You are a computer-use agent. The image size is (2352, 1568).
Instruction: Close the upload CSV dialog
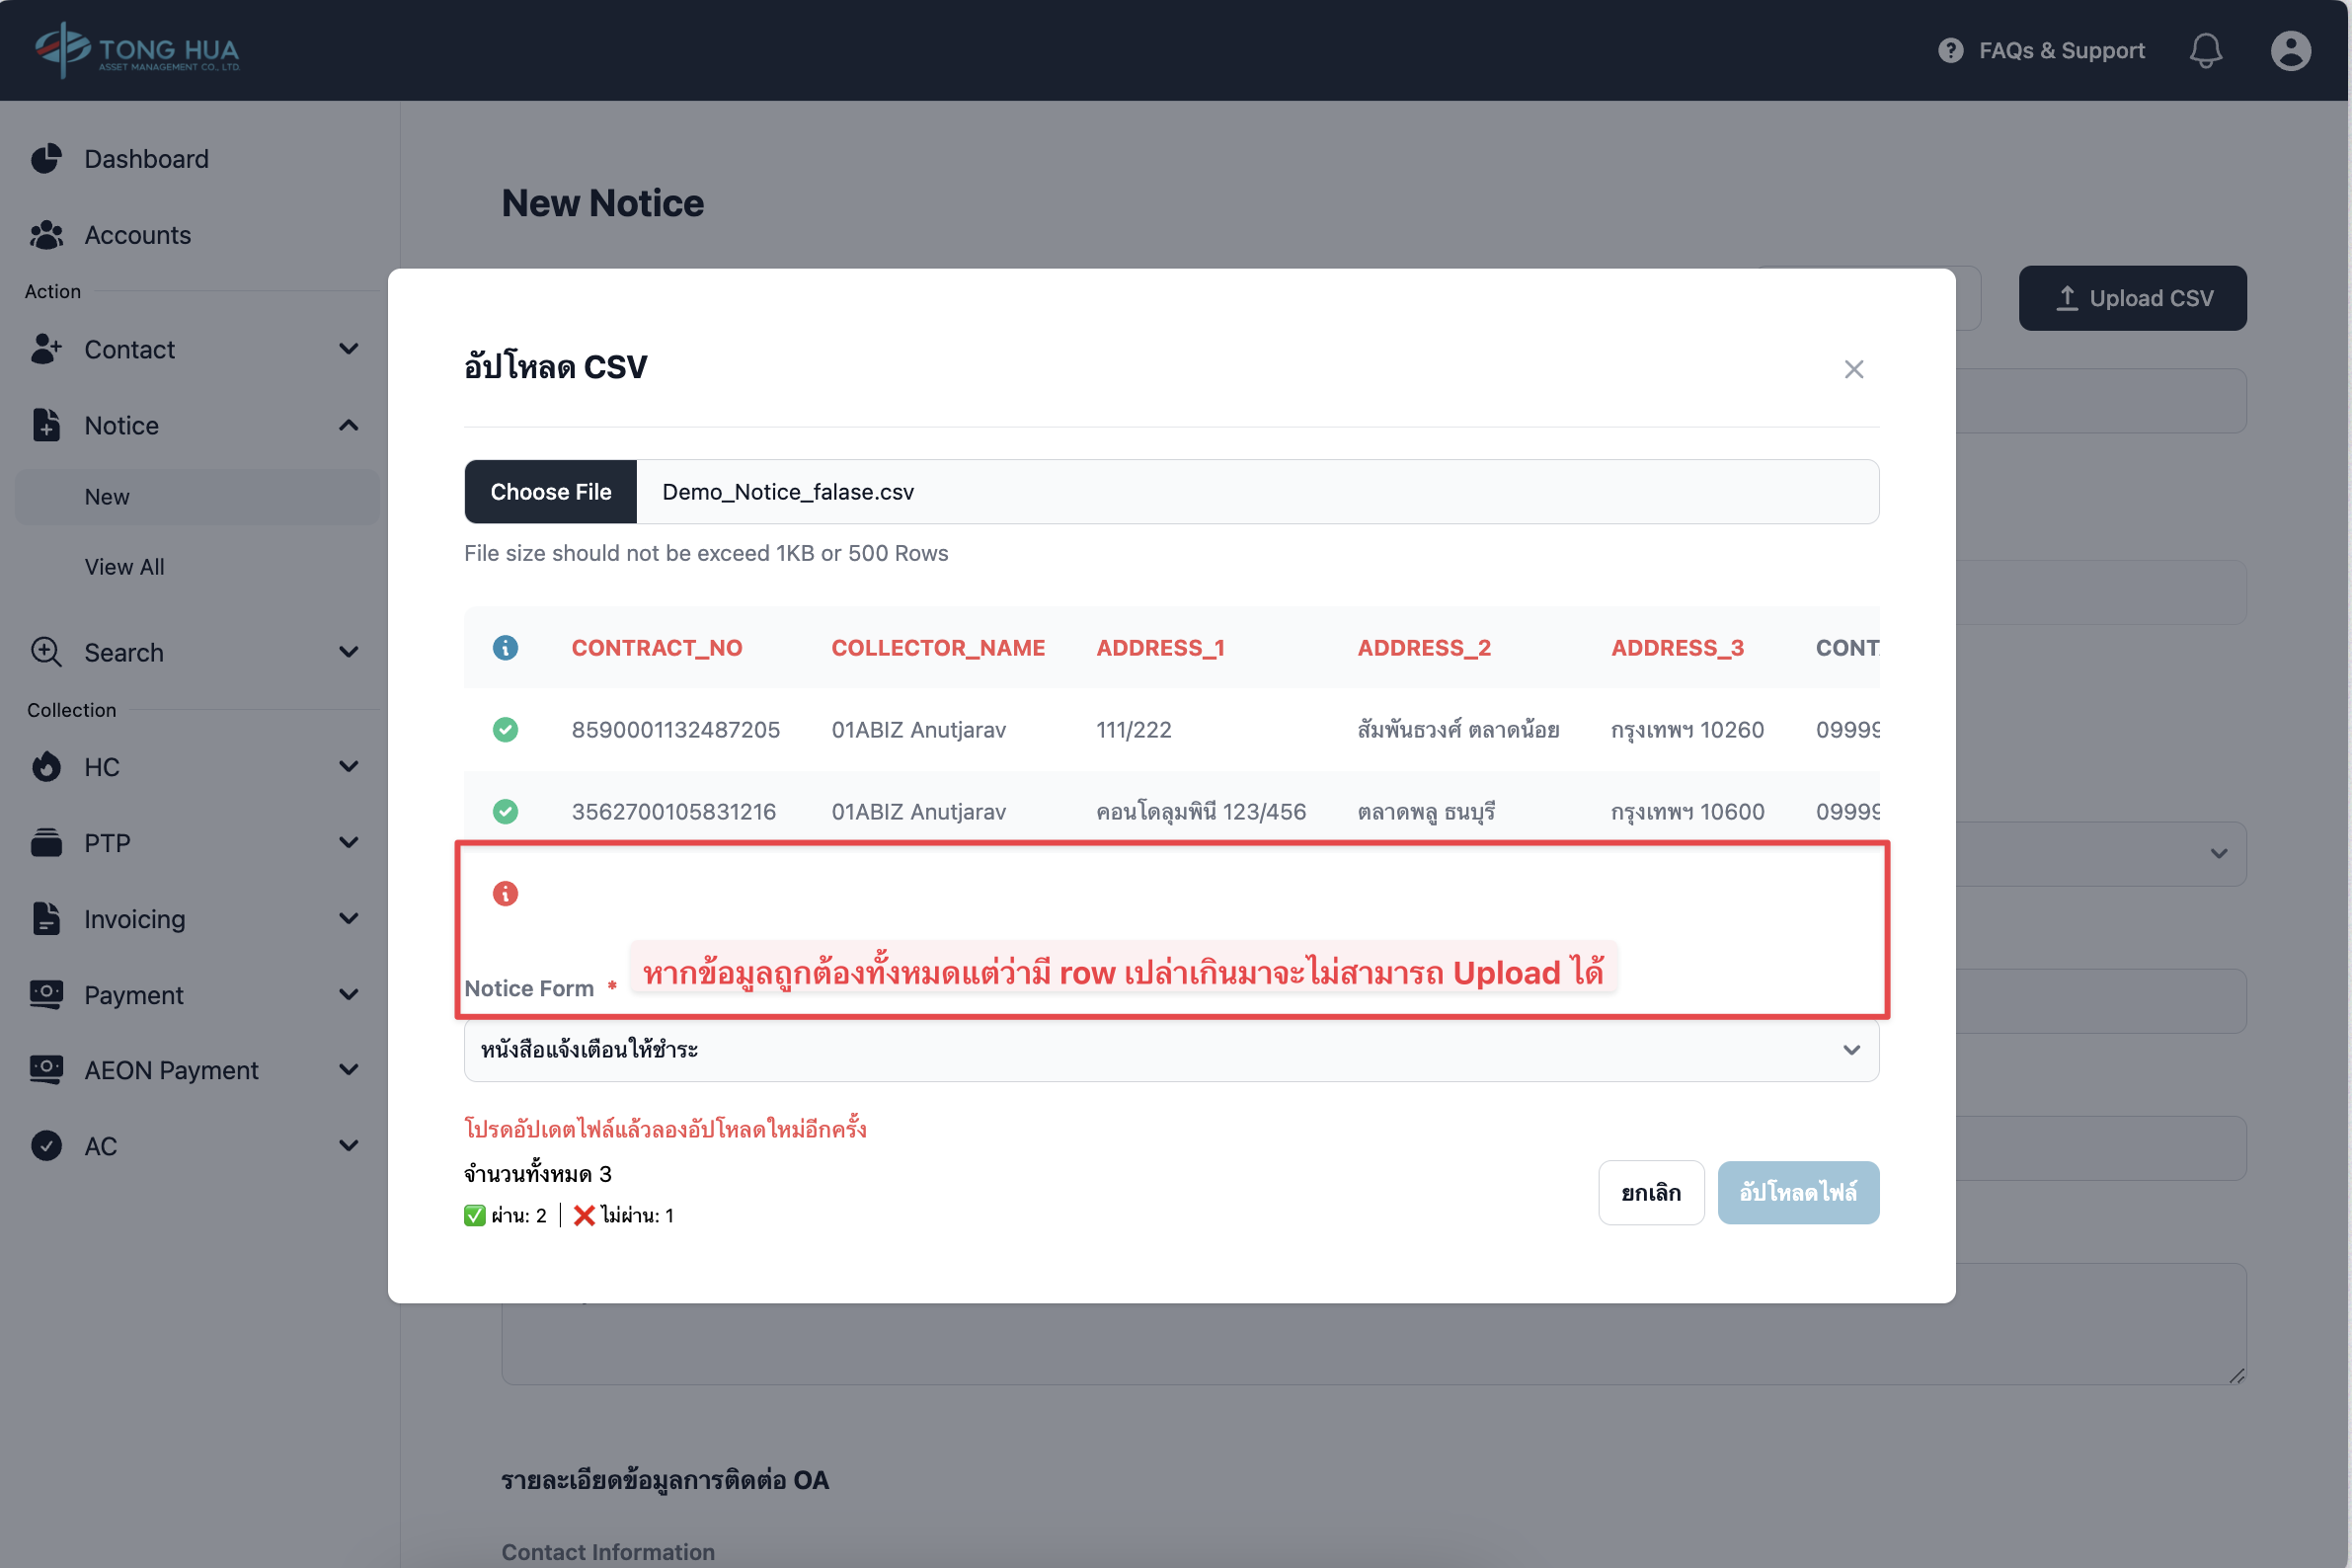1853,369
